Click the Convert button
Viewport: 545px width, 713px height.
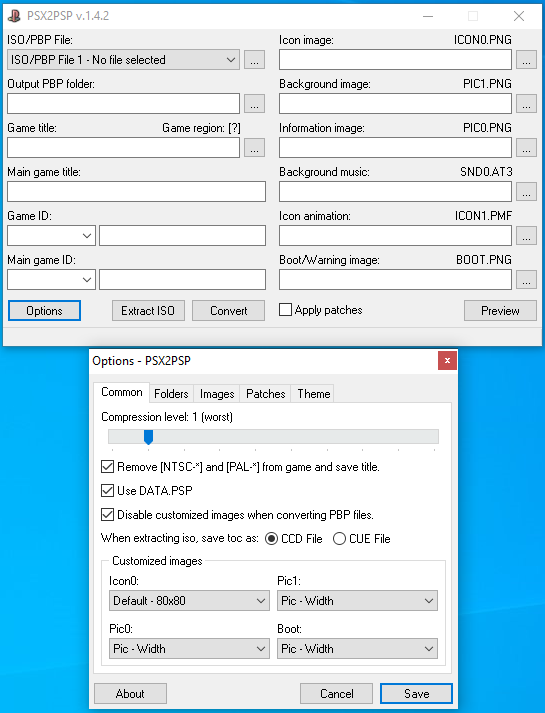(228, 311)
